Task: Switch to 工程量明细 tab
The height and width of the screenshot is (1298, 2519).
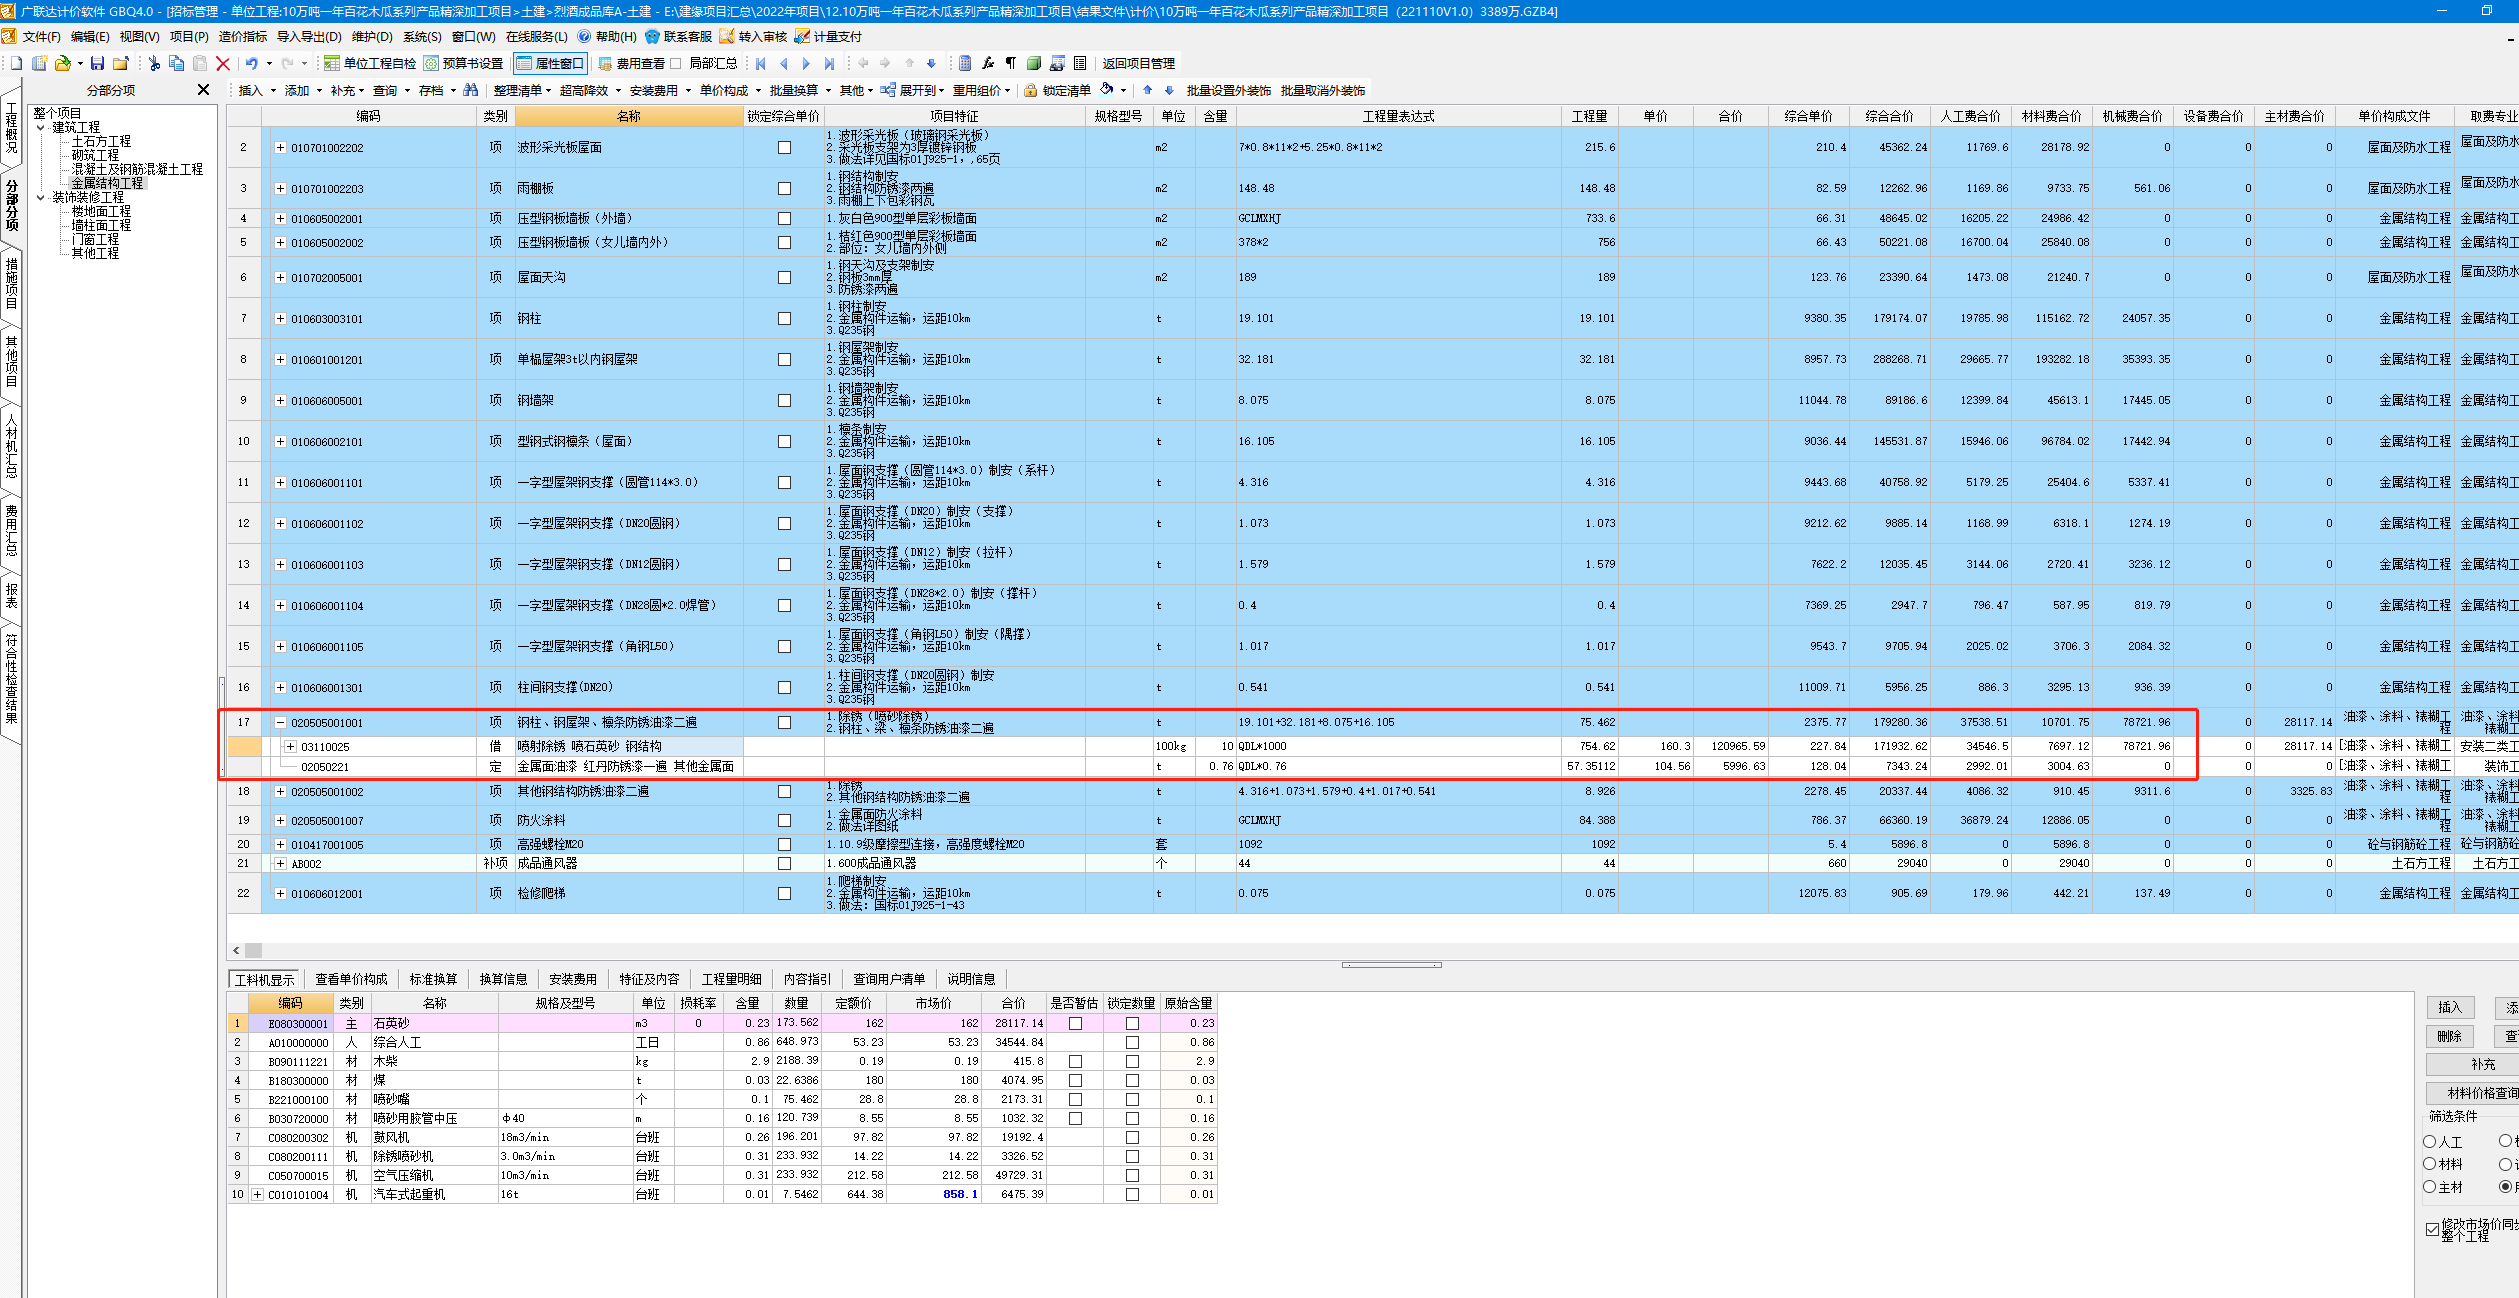Action: tap(731, 979)
